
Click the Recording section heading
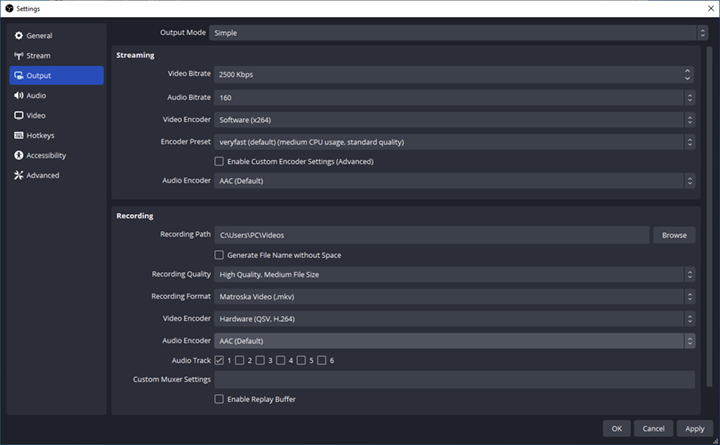pos(135,216)
